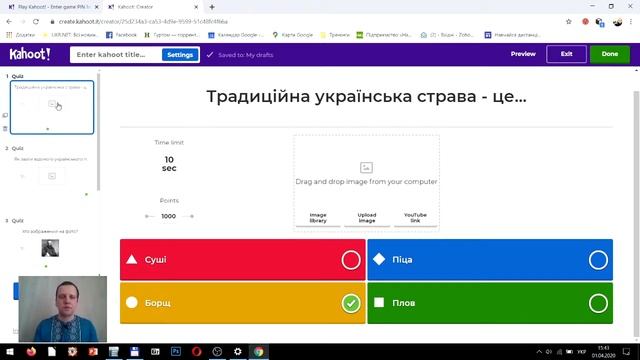Click the square shape on green answer
Viewport: 640px width, 360px height.
coord(379,302)
